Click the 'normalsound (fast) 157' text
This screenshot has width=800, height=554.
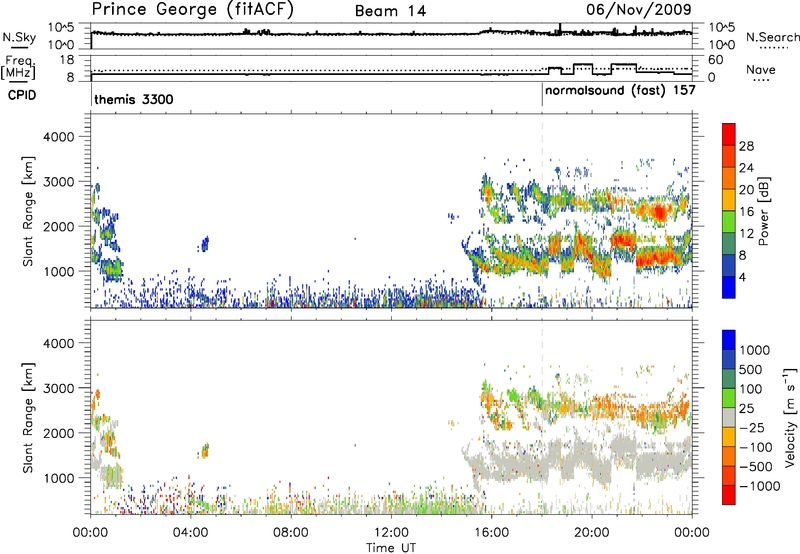620,91
